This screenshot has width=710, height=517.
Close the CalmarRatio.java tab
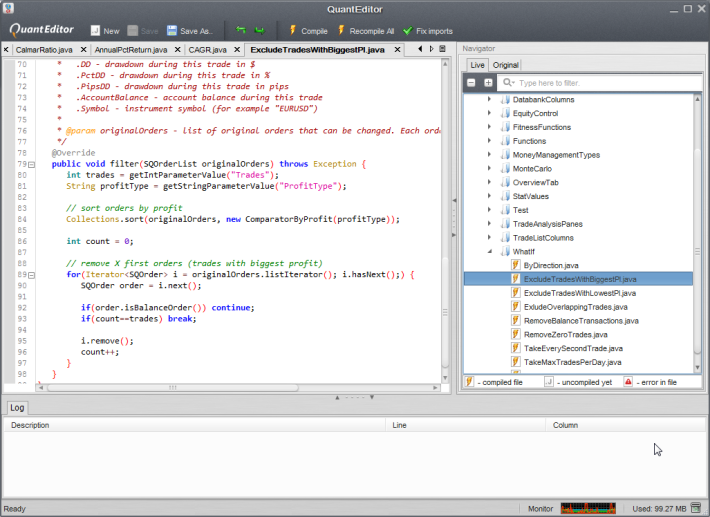point(83,49)
